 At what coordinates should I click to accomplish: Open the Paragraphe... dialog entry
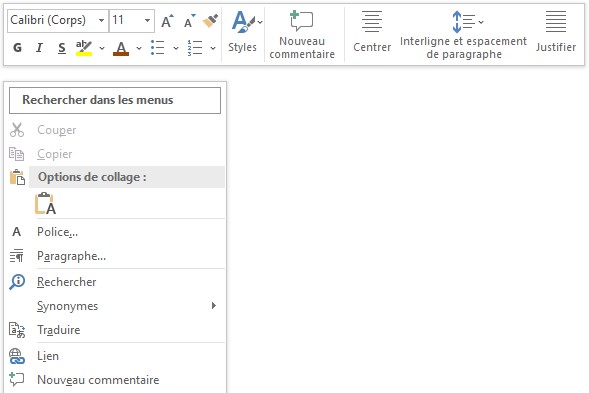tap(115, 256)
